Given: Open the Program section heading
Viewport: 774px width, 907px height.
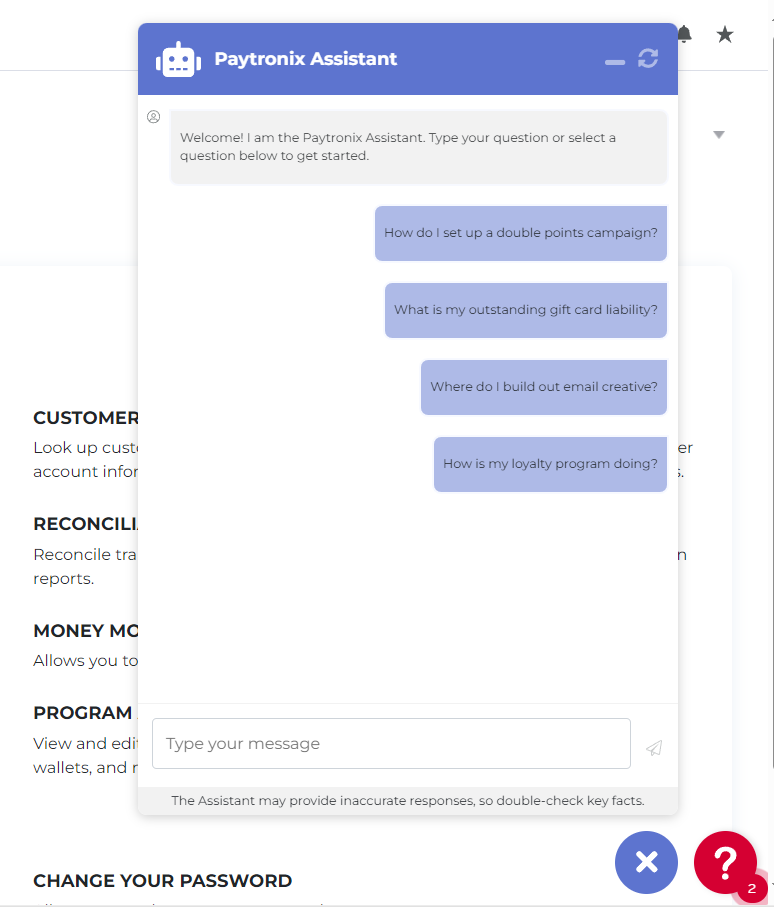Looking at the screenshot, I should tap(83, 713).
